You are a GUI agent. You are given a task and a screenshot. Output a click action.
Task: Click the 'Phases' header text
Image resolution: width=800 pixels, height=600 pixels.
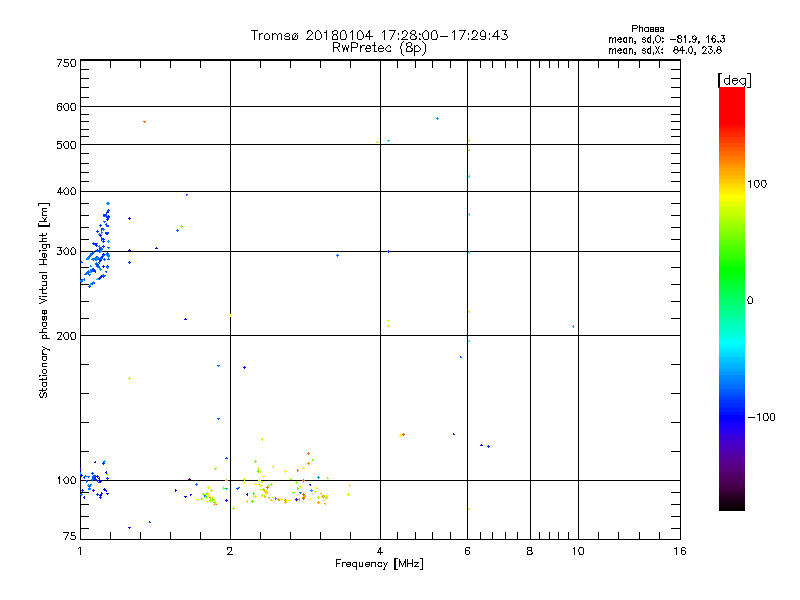pyautogui.click(x=647, y=29)
